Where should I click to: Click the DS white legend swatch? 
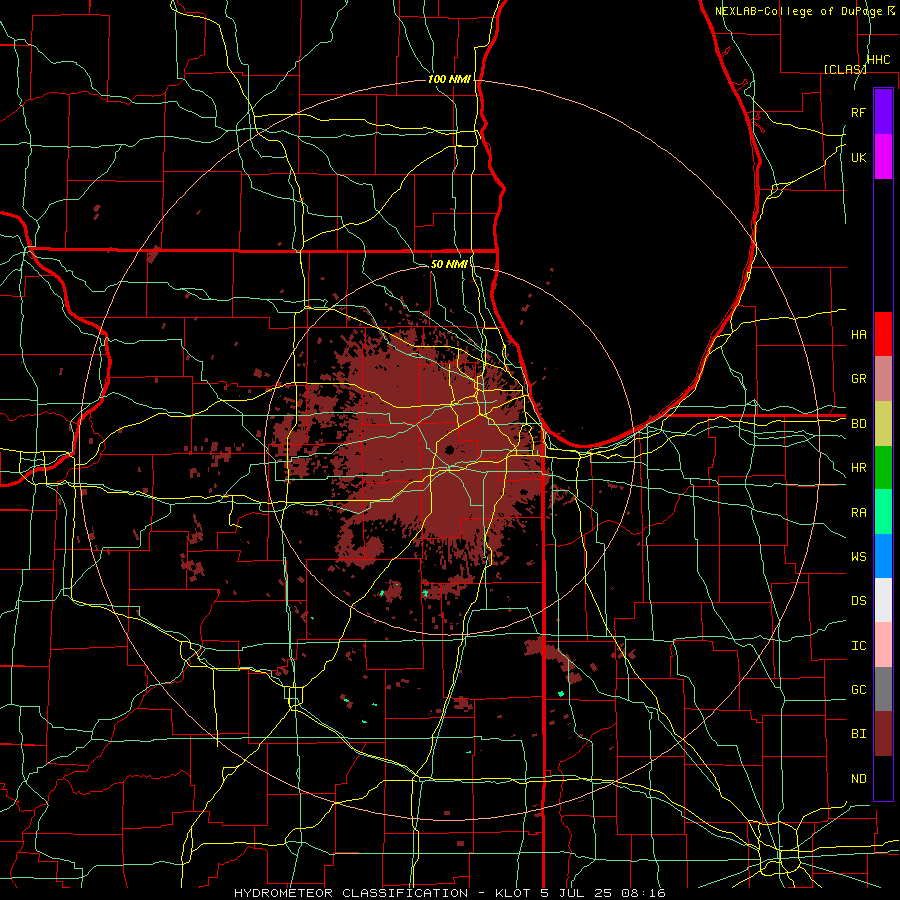[x=883, y=600]
